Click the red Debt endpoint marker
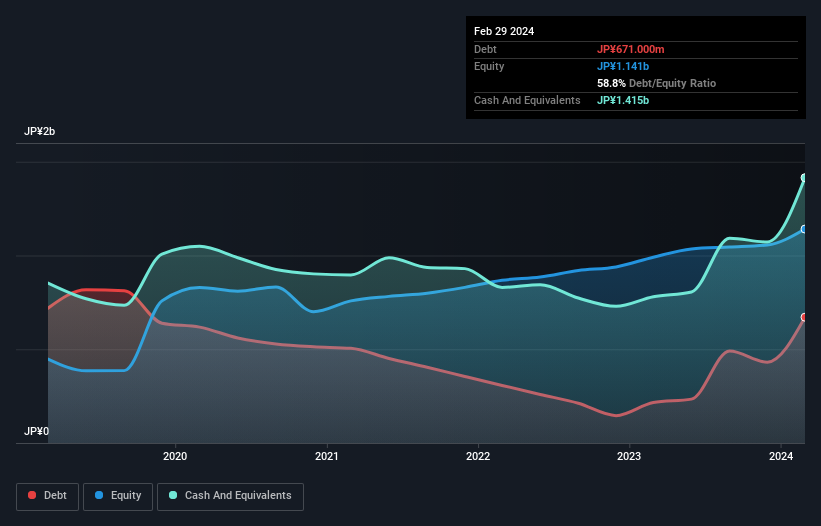 pyautogui.click(x=804, y=317)
